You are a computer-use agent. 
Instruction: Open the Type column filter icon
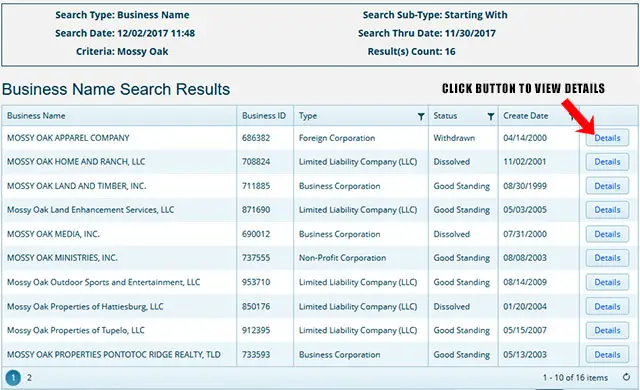click(x=421, y=117)
